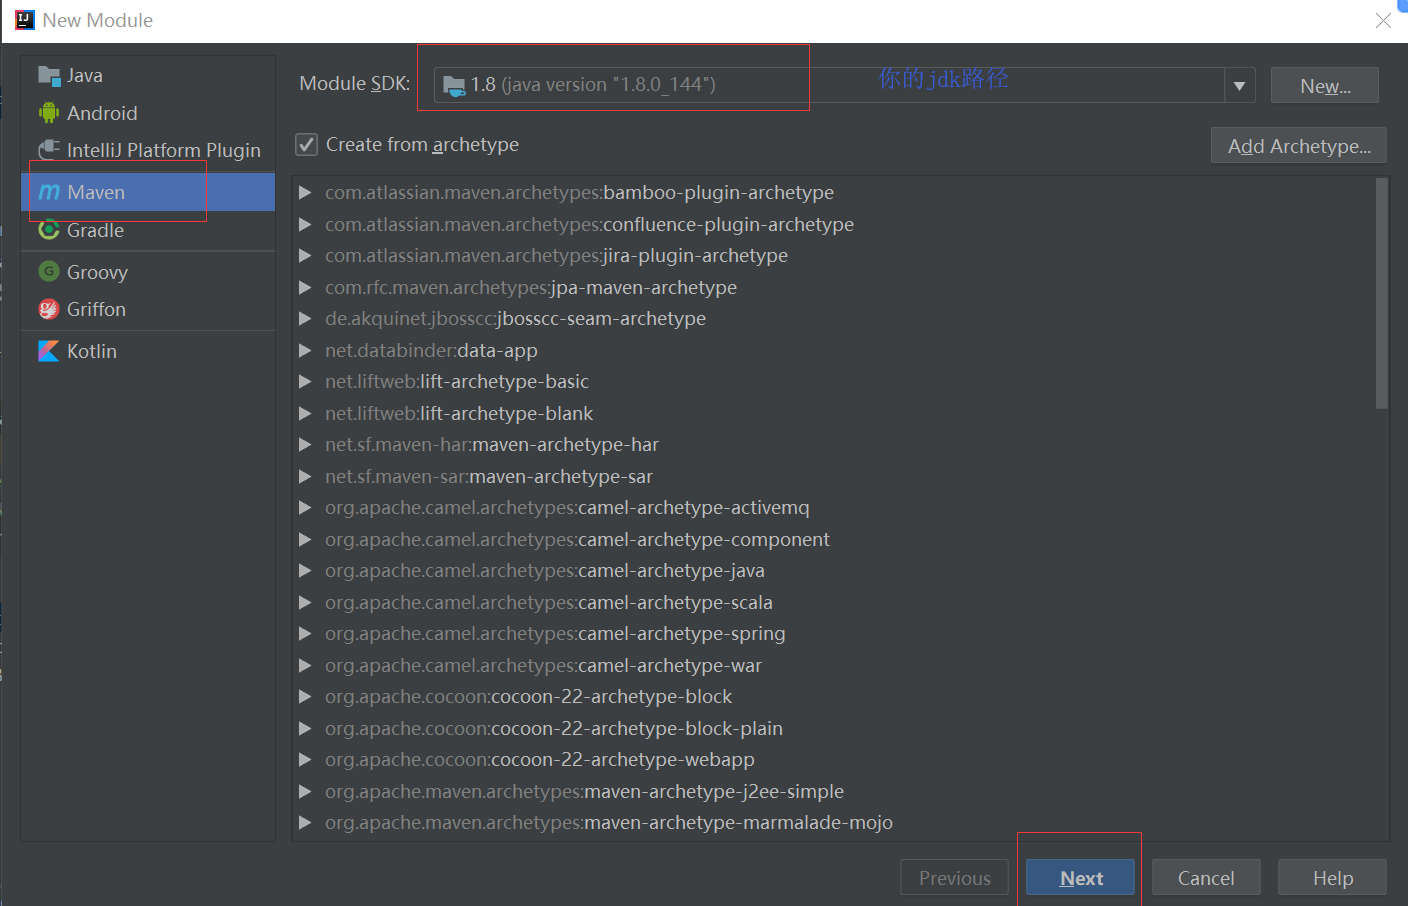Select Kotlin module type

(148, 351)
